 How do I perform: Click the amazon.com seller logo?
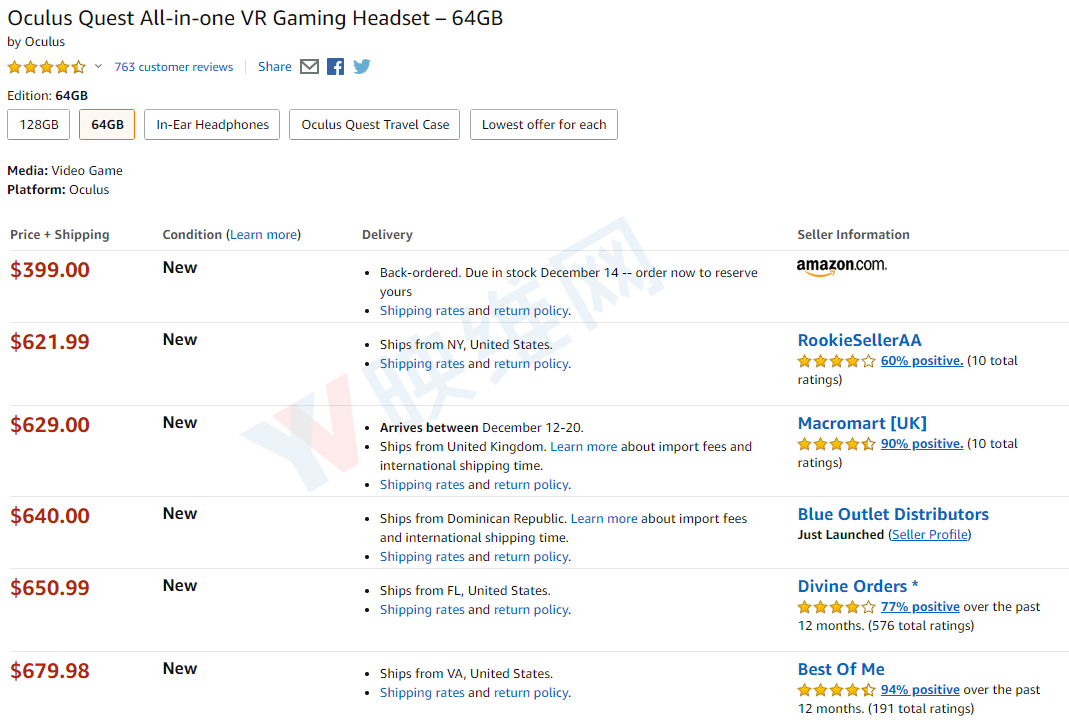point(842,267)
